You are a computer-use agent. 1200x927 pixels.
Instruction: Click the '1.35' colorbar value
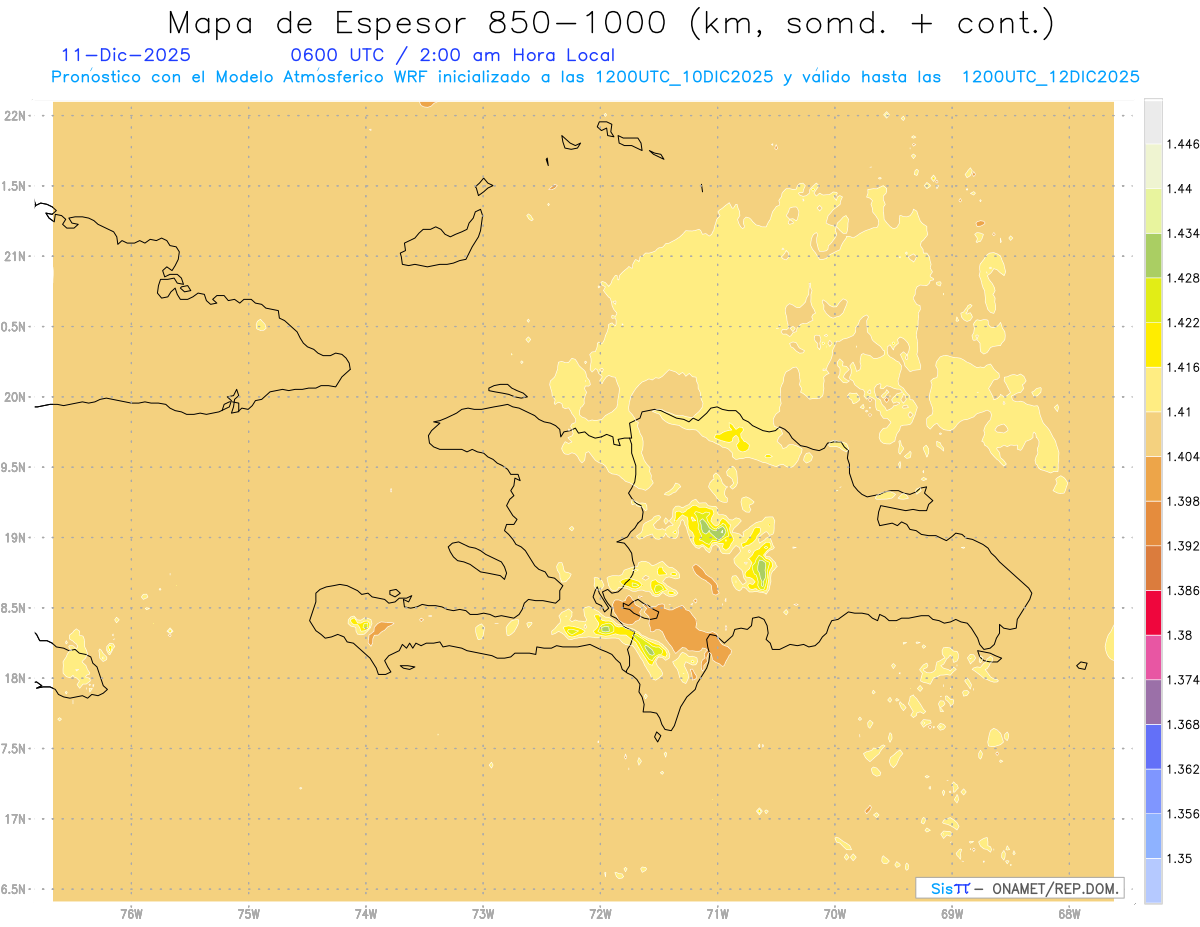coord(1179,858)
